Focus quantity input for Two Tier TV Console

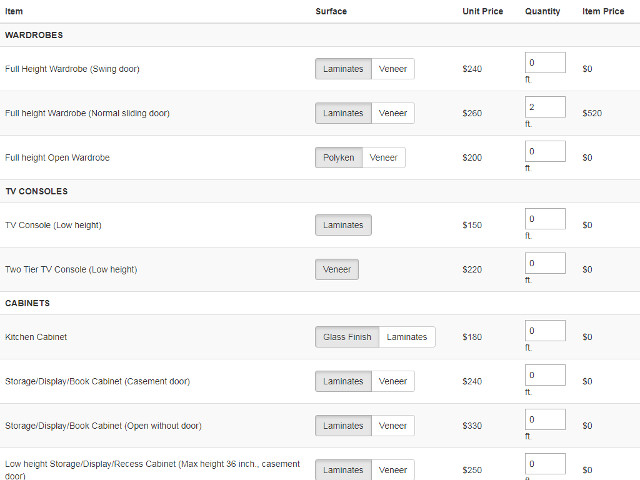point(545,263)
